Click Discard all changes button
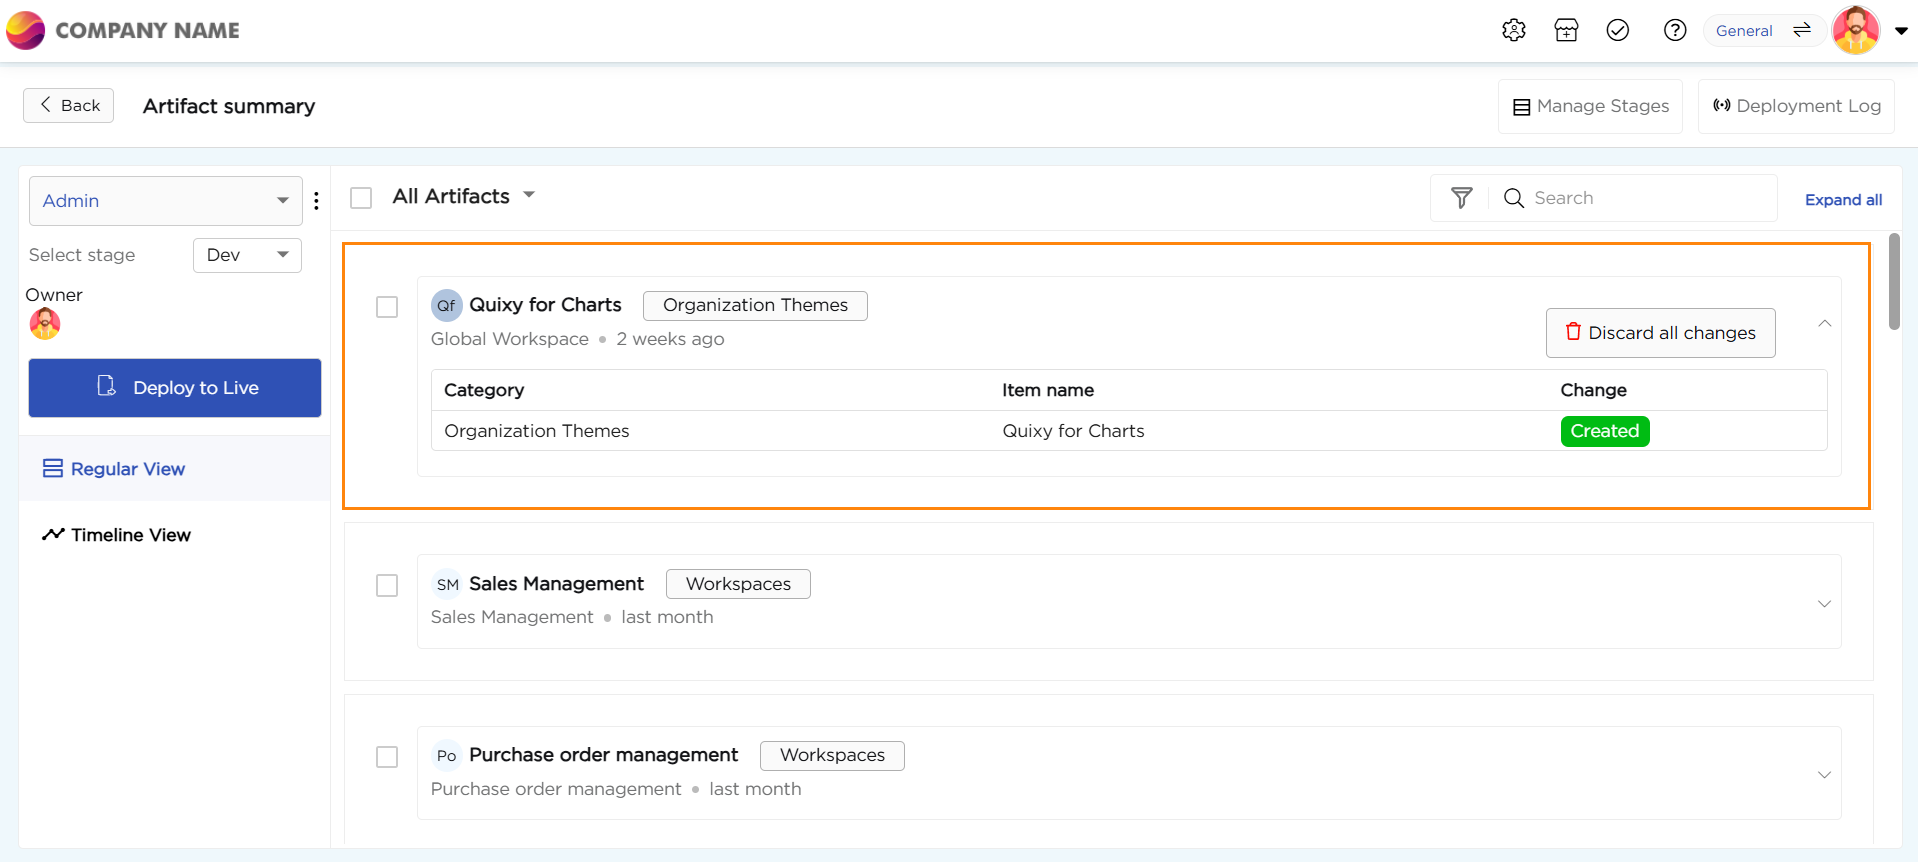Viewport: 1918px width, 862px height. 1660,333
